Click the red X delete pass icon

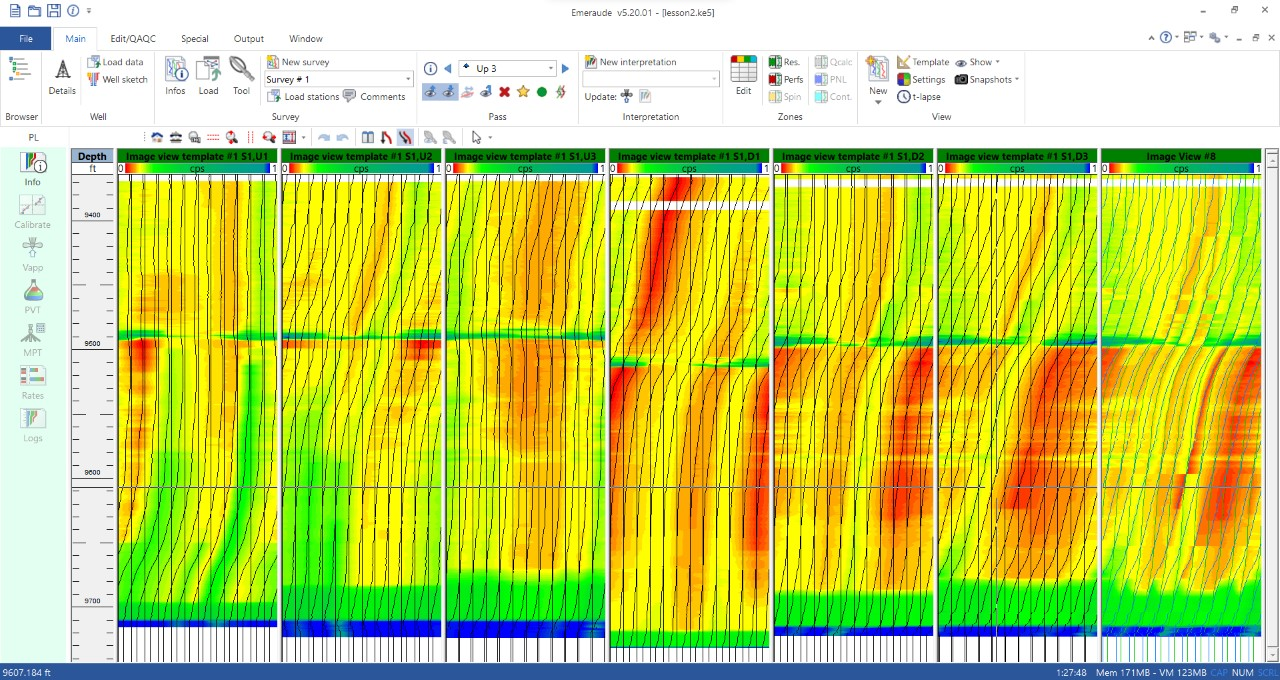pos(504,92)
